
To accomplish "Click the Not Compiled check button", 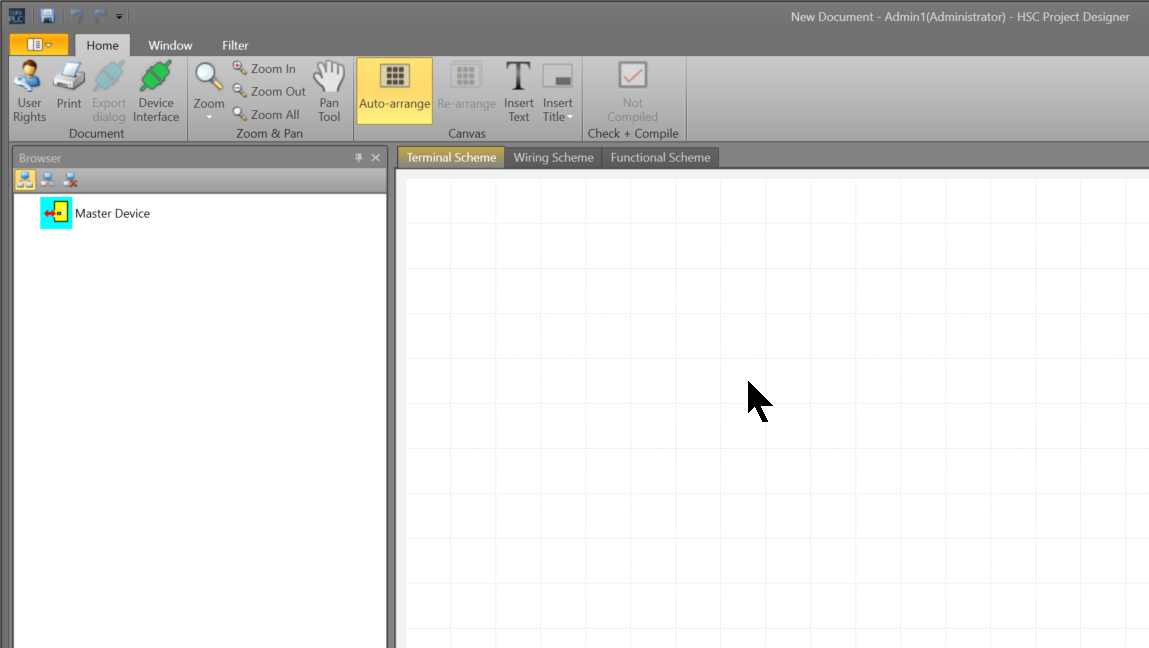I will coord(632,92).
